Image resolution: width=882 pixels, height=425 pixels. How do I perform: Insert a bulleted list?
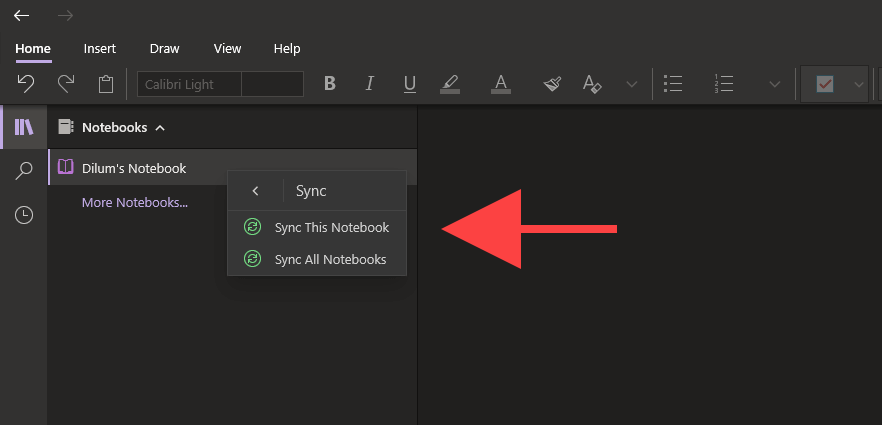tap(674, 84)
